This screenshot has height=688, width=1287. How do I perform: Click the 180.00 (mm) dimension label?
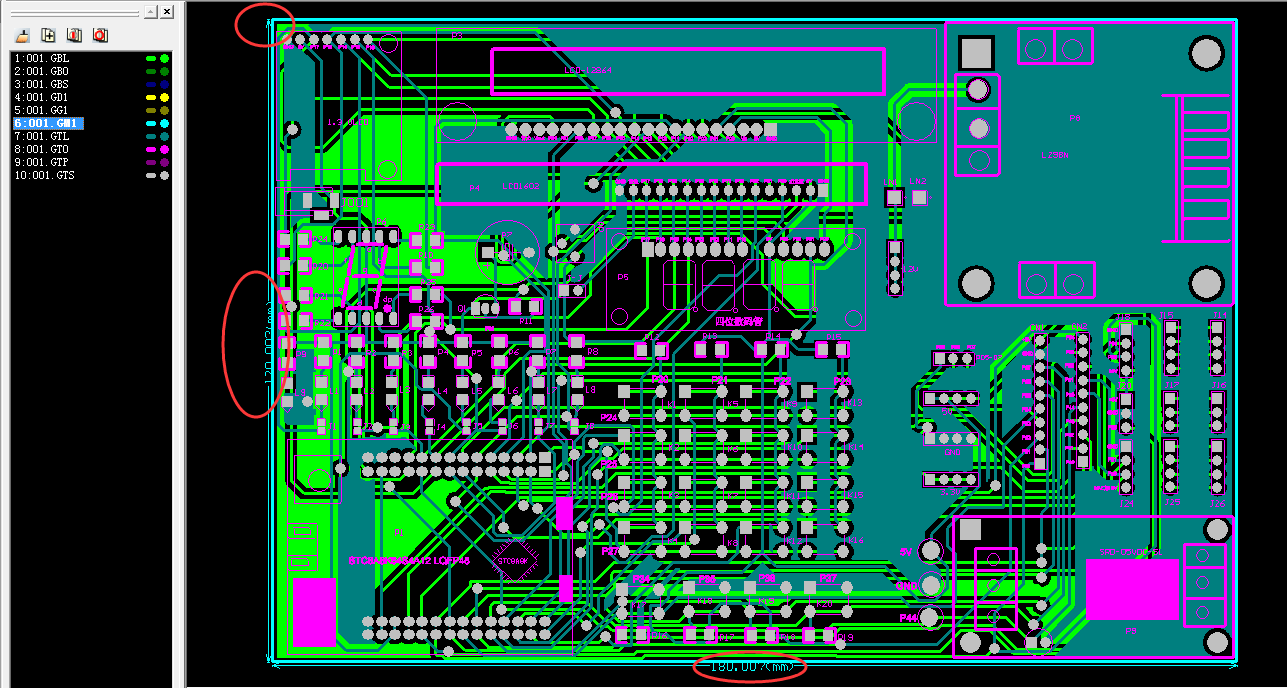[751, 666]
